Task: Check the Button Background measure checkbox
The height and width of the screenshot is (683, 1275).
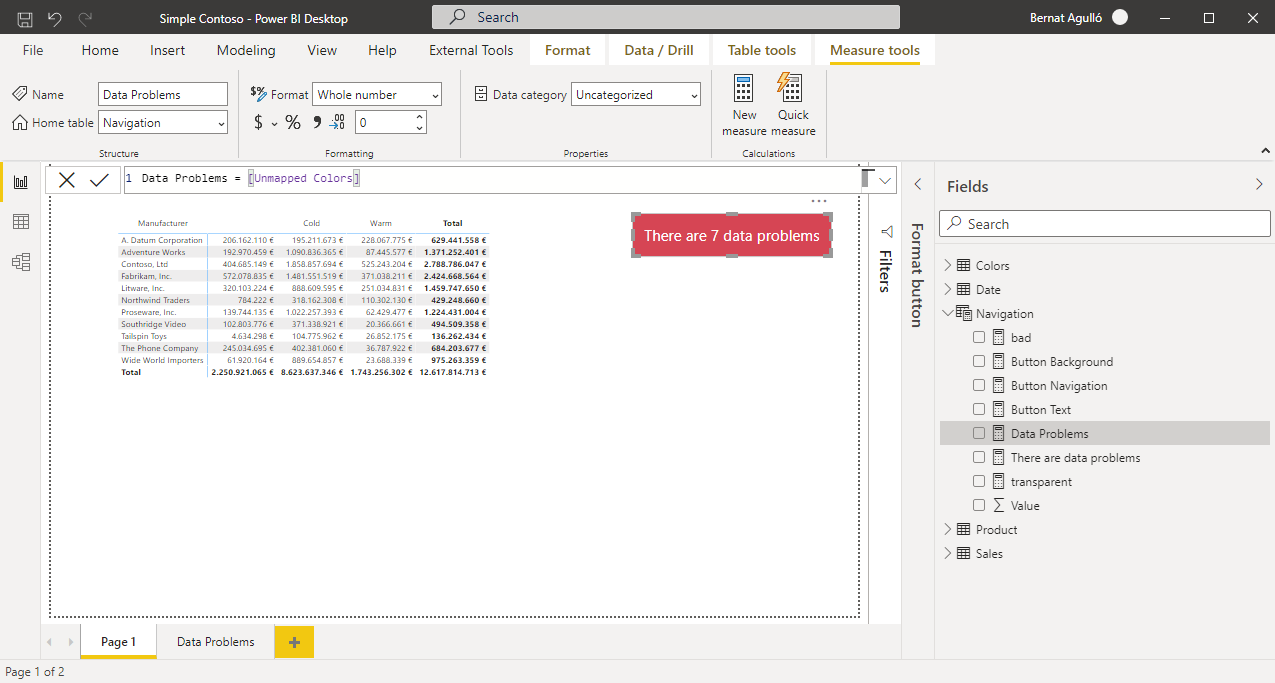Action: 979,362
